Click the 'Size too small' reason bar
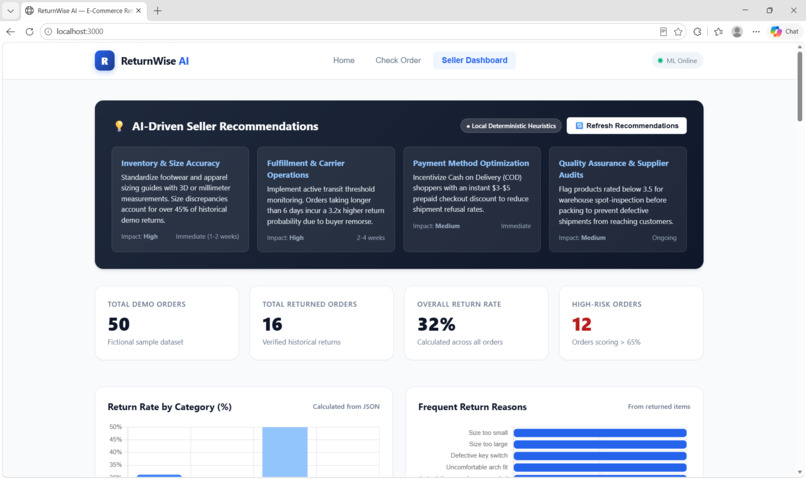Viewport: 806px width, 479px height. pyautogui.click(x=600, y=433)
